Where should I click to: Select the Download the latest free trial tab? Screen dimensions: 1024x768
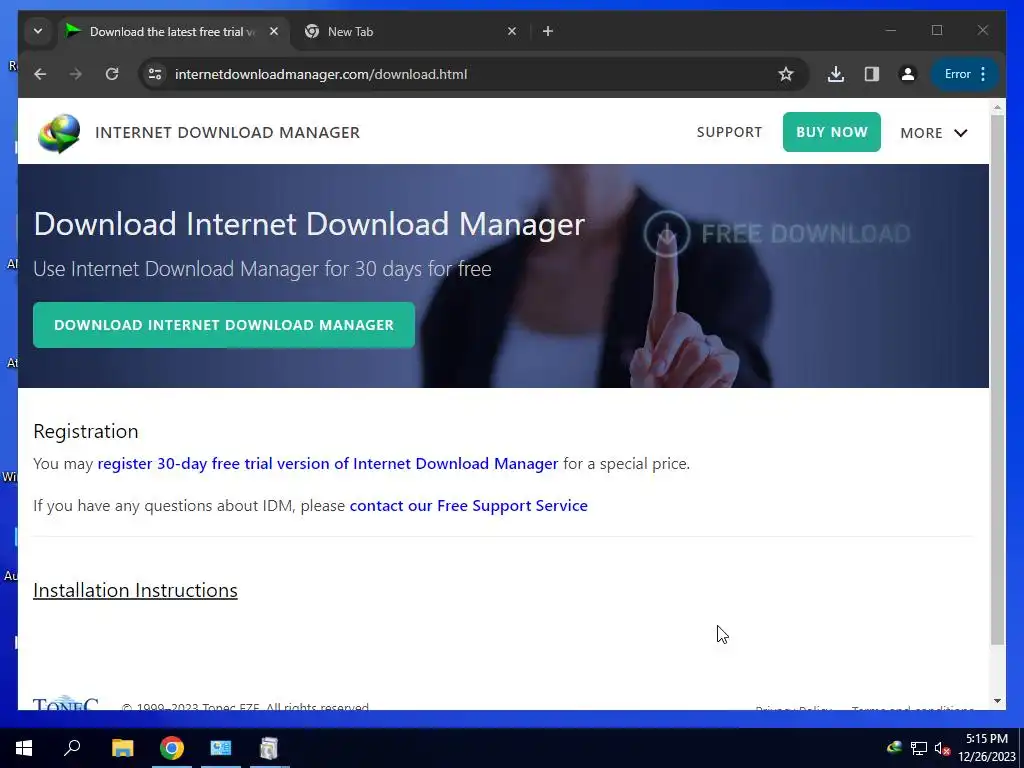pyautogui.click(x=173, y=31)
